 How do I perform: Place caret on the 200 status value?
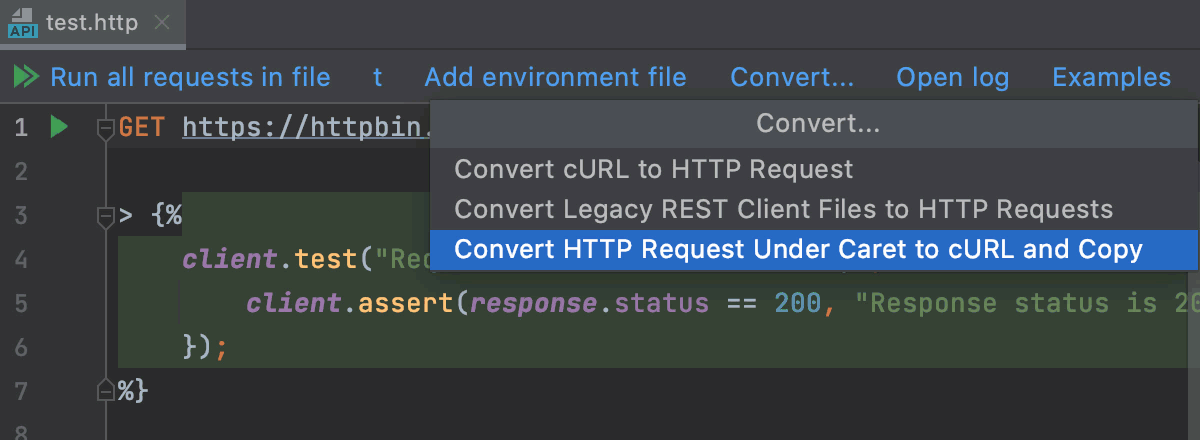[797, 303]
